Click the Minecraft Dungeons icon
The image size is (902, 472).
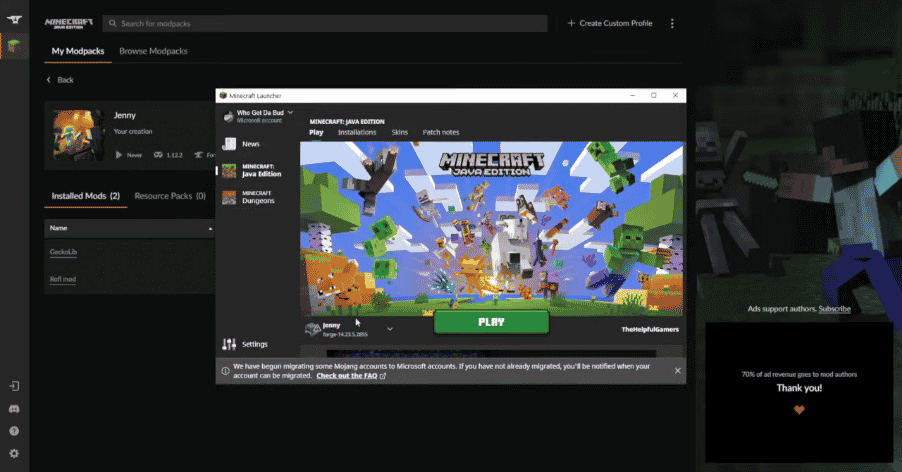(229, 197)
